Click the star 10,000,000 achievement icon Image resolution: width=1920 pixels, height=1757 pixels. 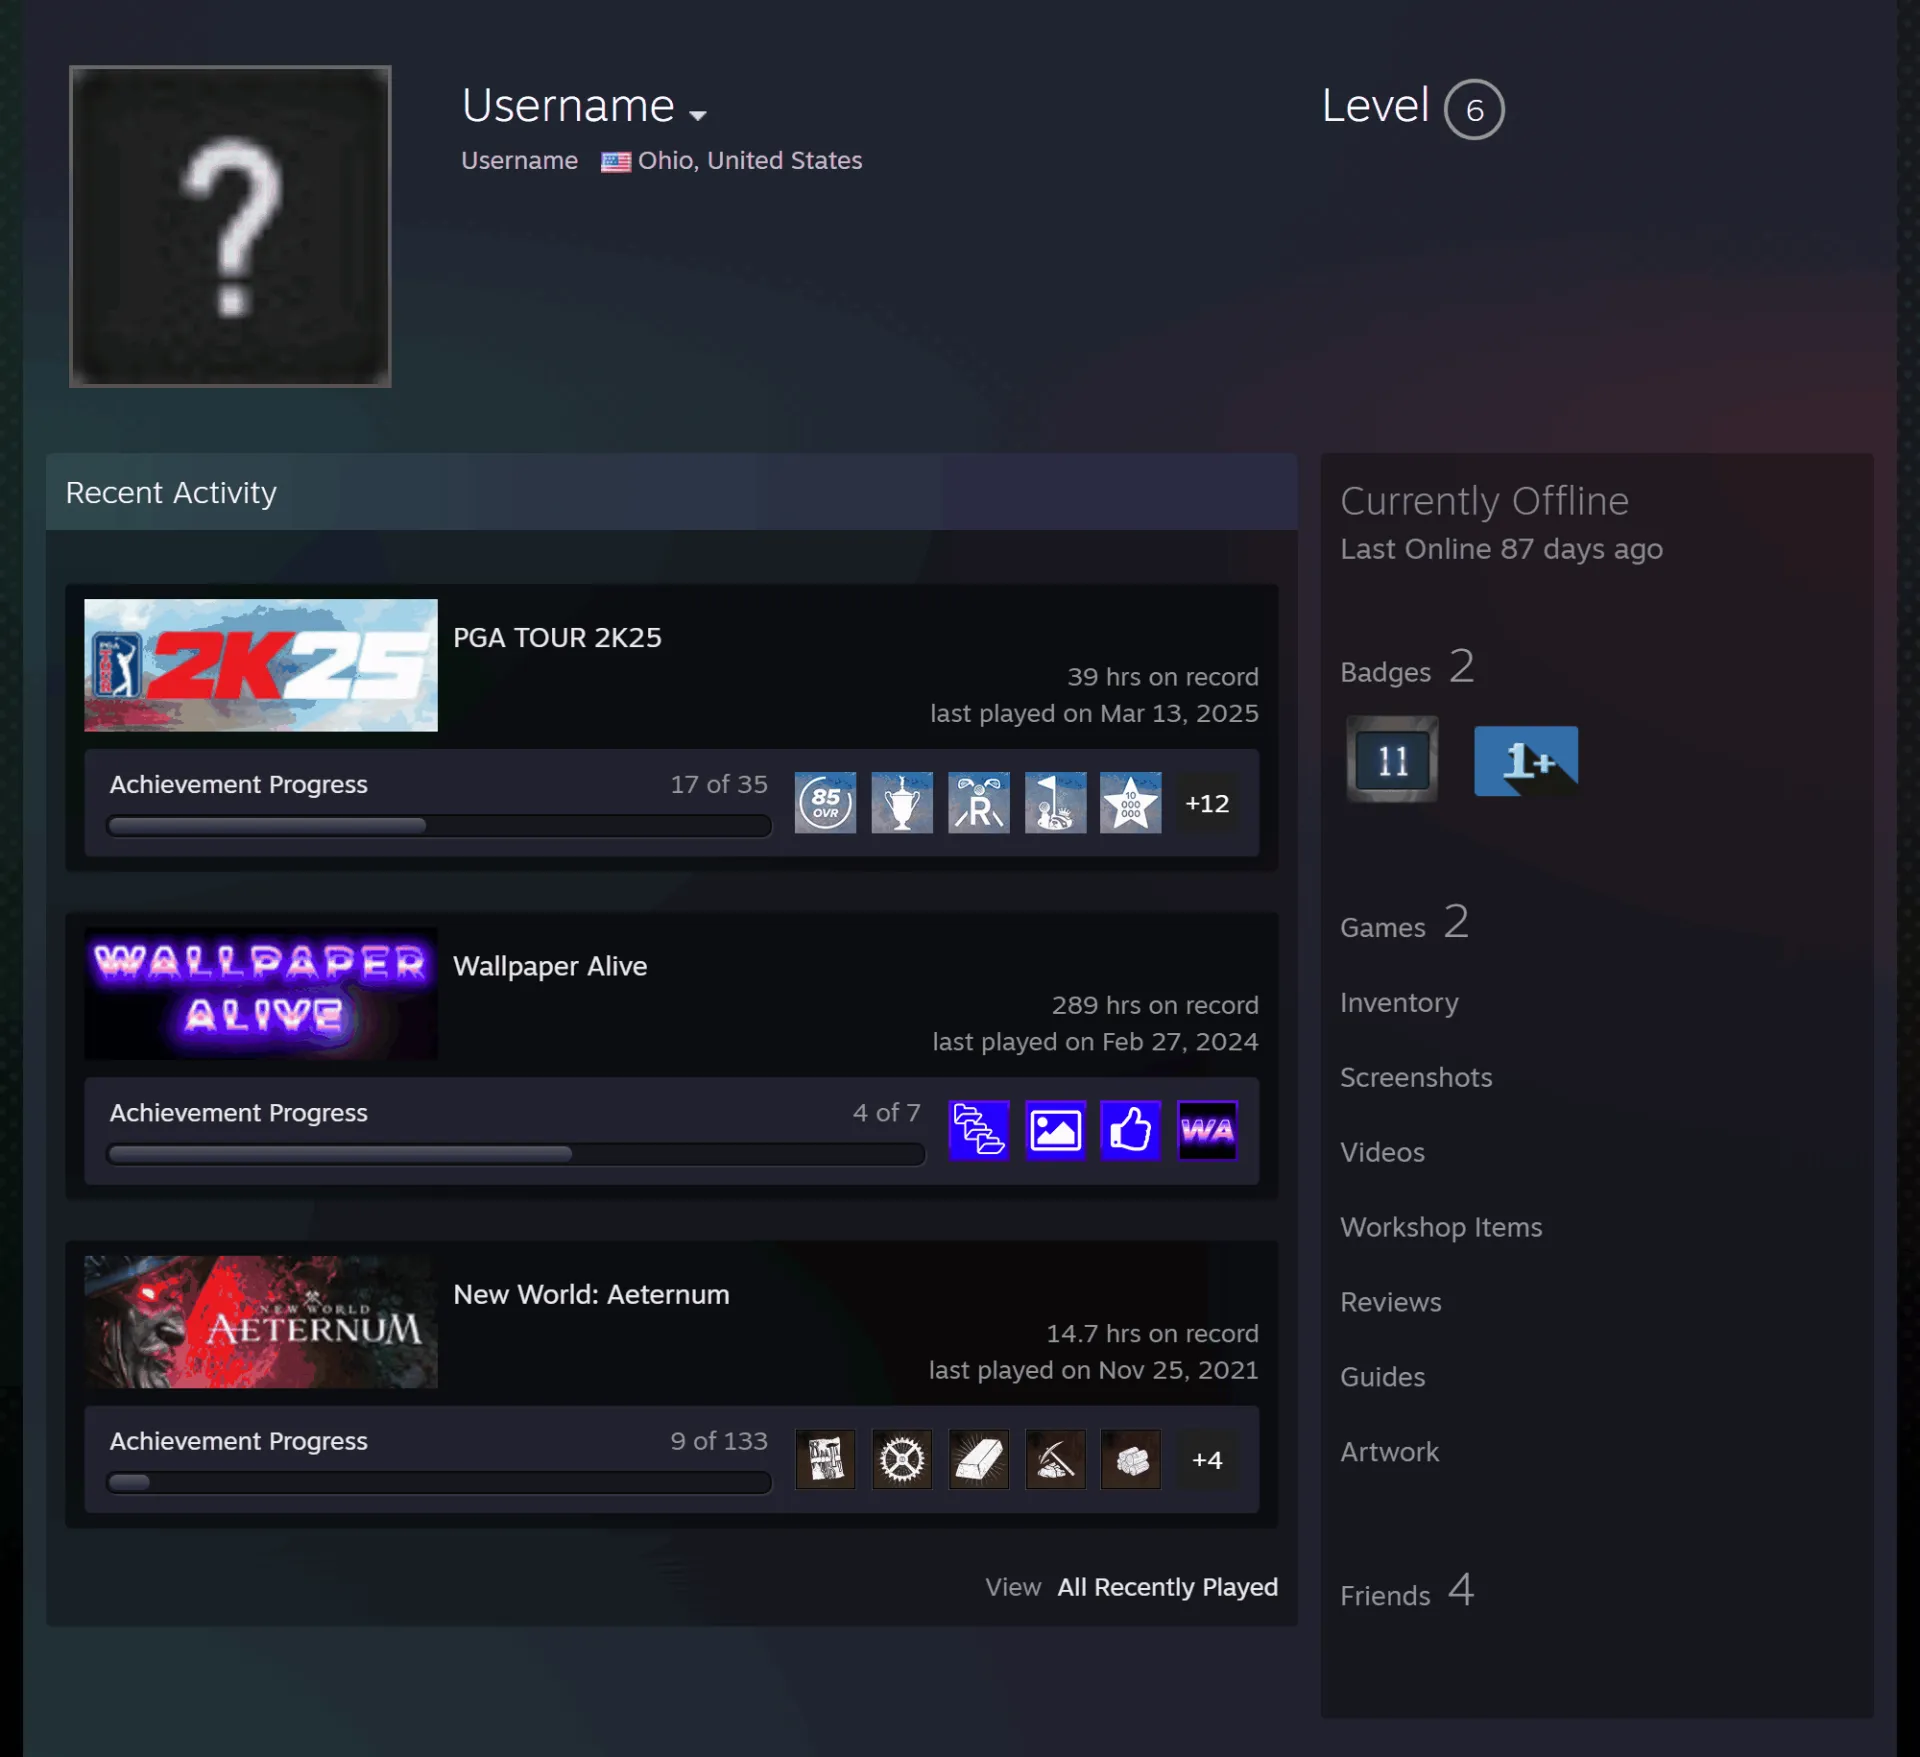pyautogui.click(x=1131, y=802)
